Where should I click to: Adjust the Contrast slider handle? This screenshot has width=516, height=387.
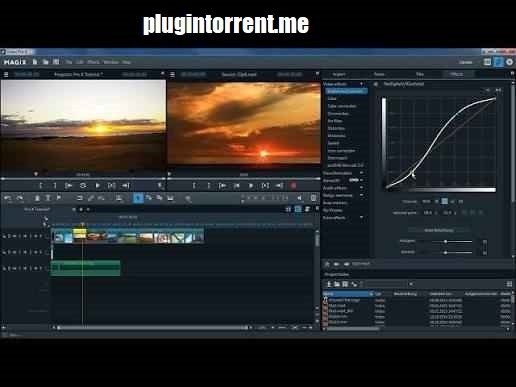445,252
